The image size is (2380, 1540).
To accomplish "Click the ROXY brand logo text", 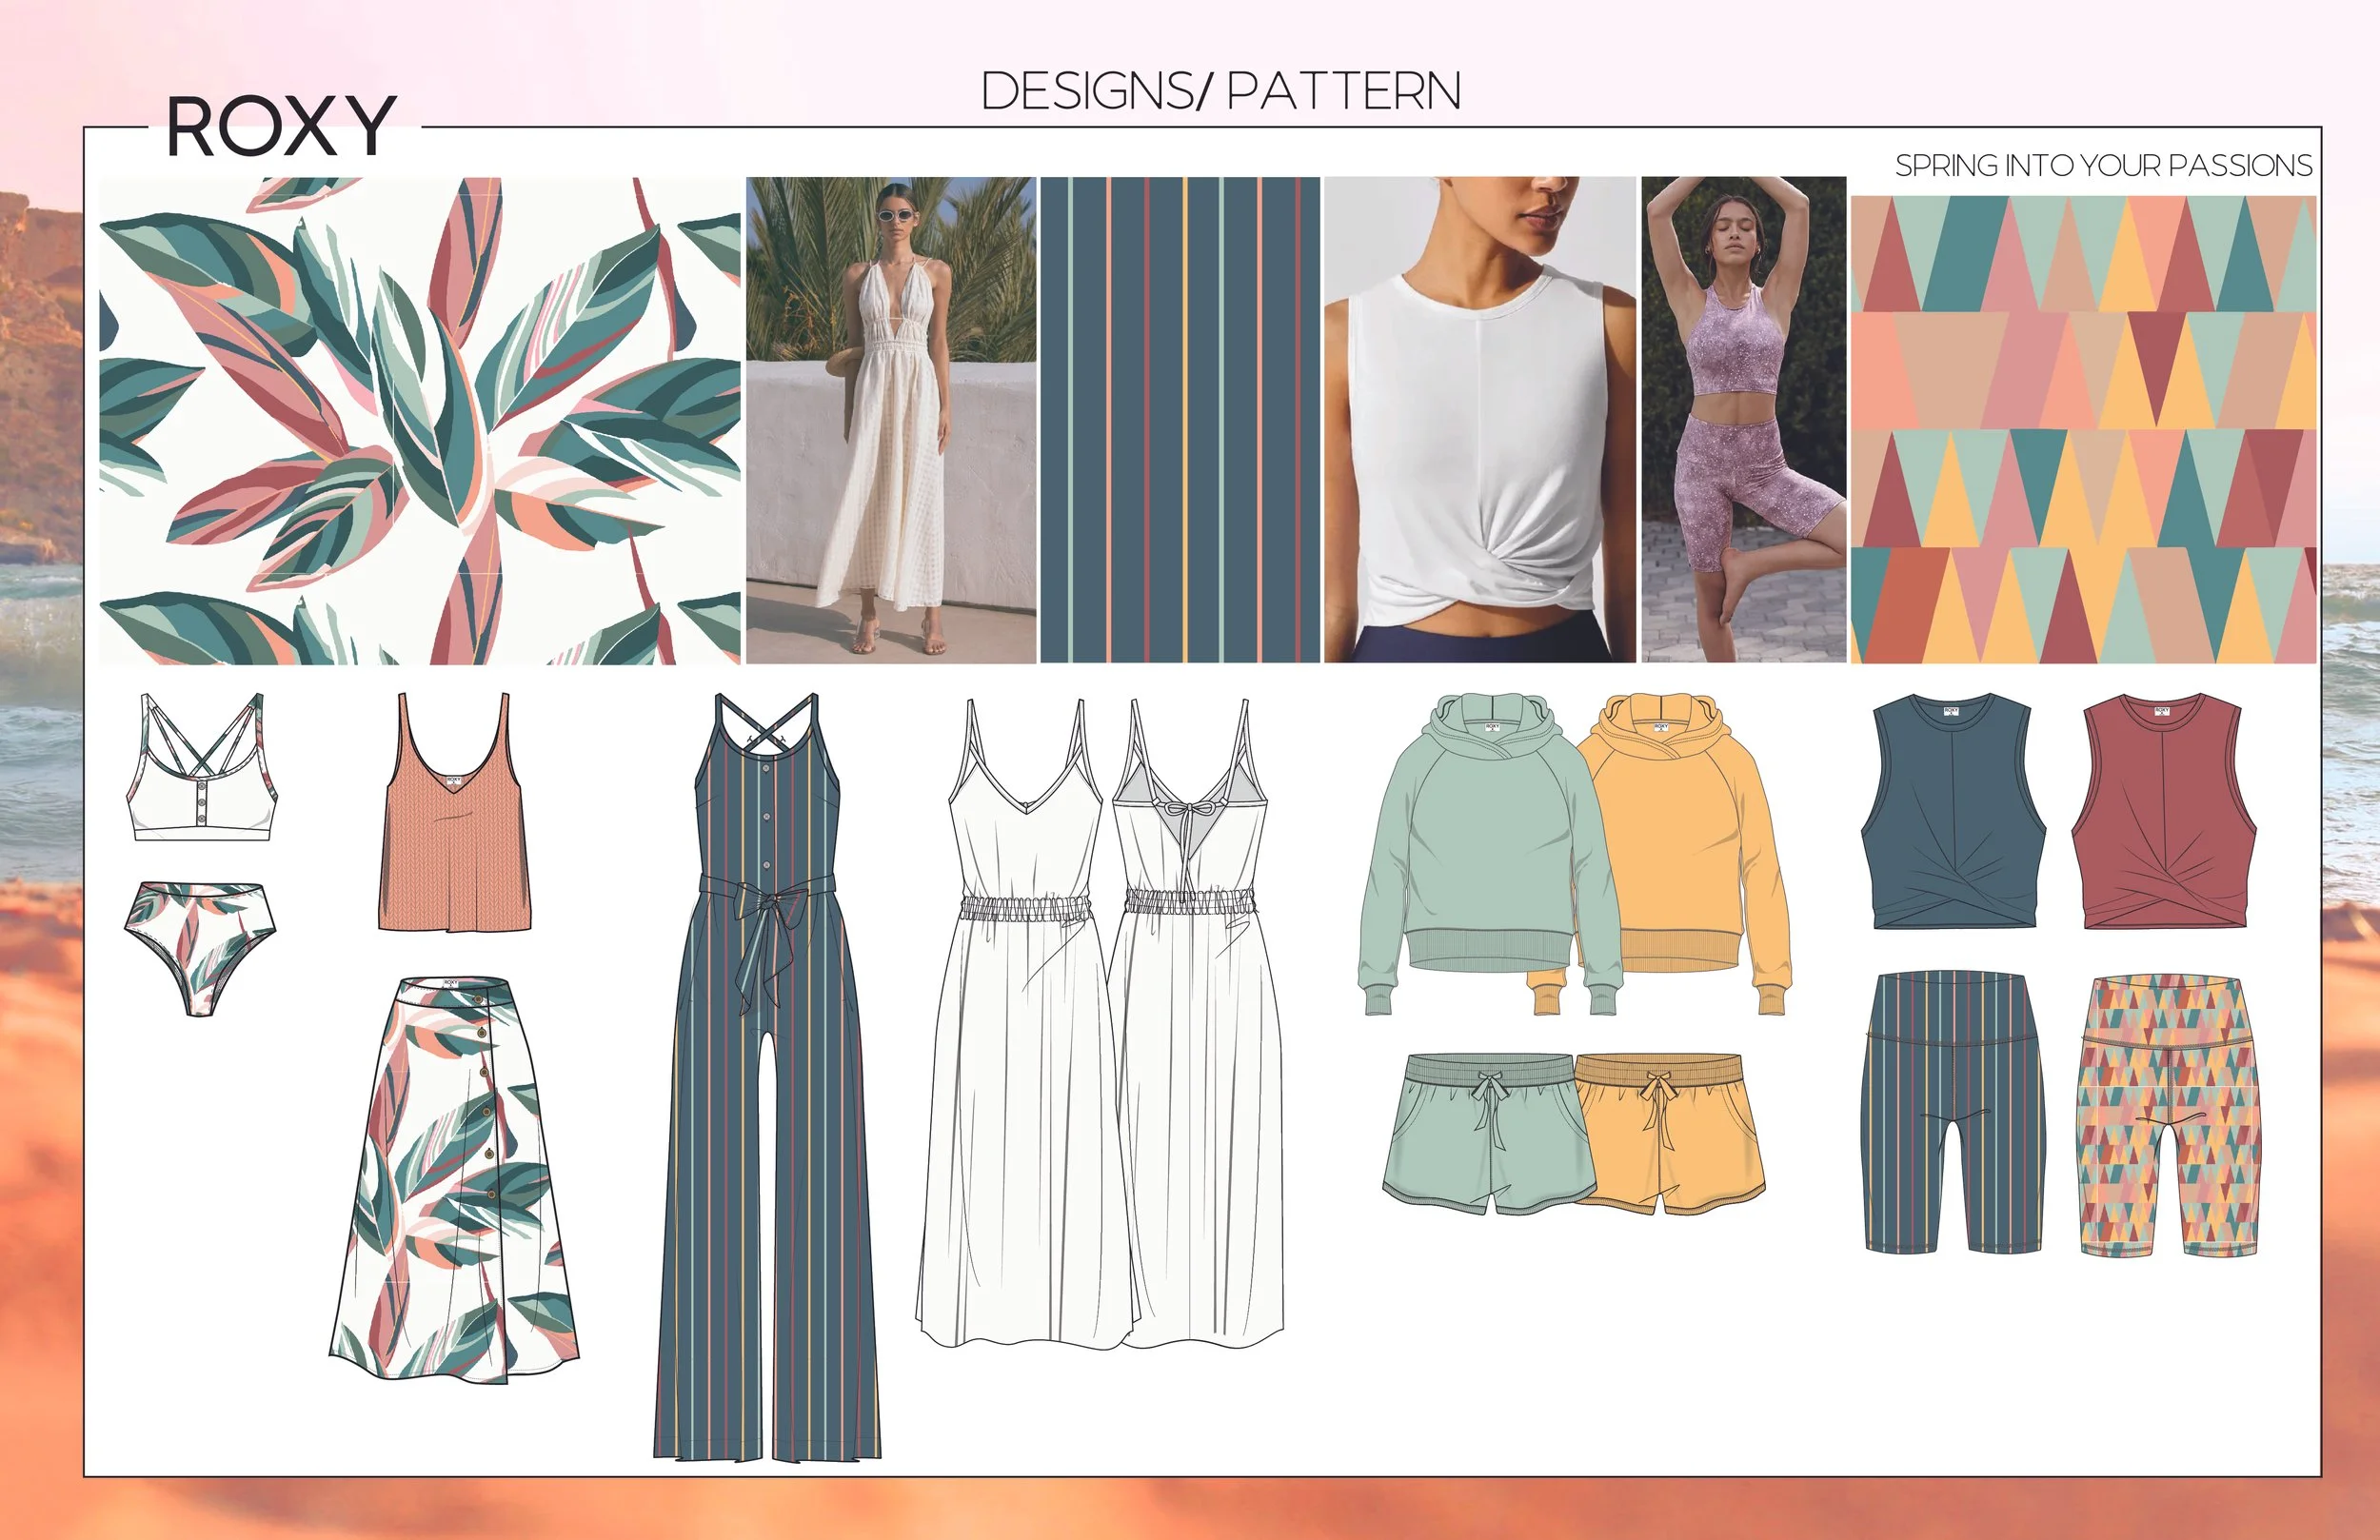I will 281,126.
